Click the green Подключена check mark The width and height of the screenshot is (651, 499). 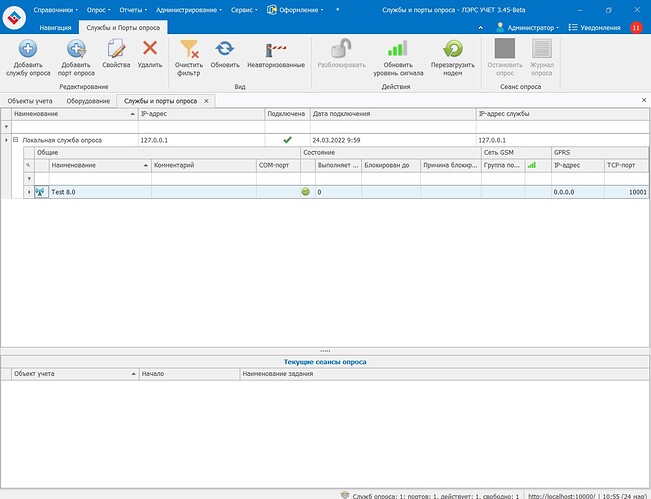tap(287, 140)
